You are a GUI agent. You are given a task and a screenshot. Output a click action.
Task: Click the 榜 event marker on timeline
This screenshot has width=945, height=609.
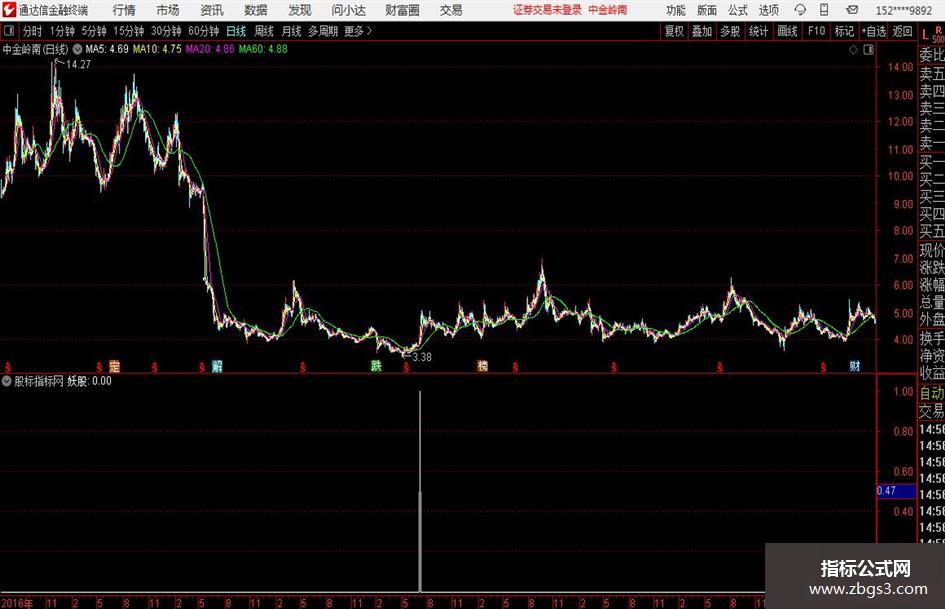click(482, 365)
